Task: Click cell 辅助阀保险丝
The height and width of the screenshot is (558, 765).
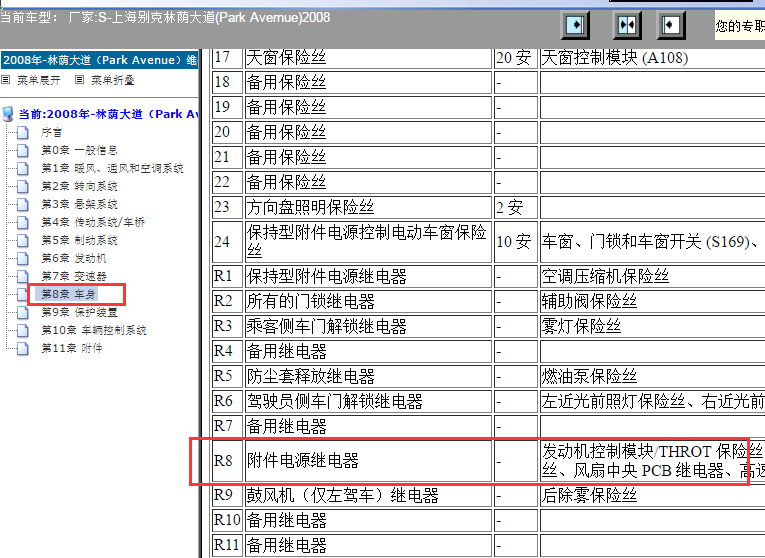Action: click(652, 301)
